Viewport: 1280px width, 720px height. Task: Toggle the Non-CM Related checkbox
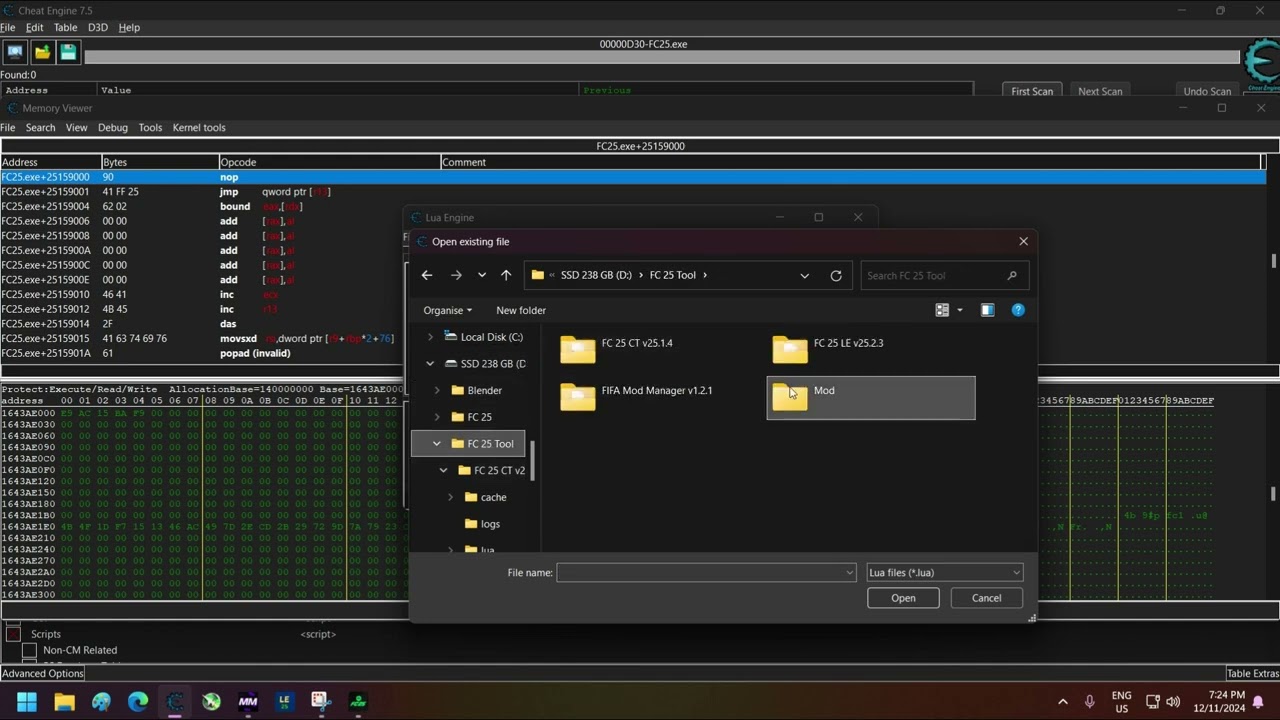point(29,650)
